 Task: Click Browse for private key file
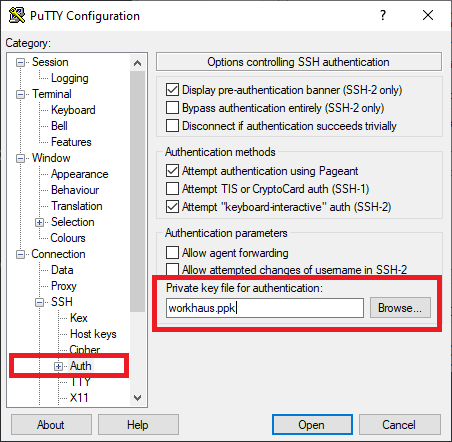400,308
